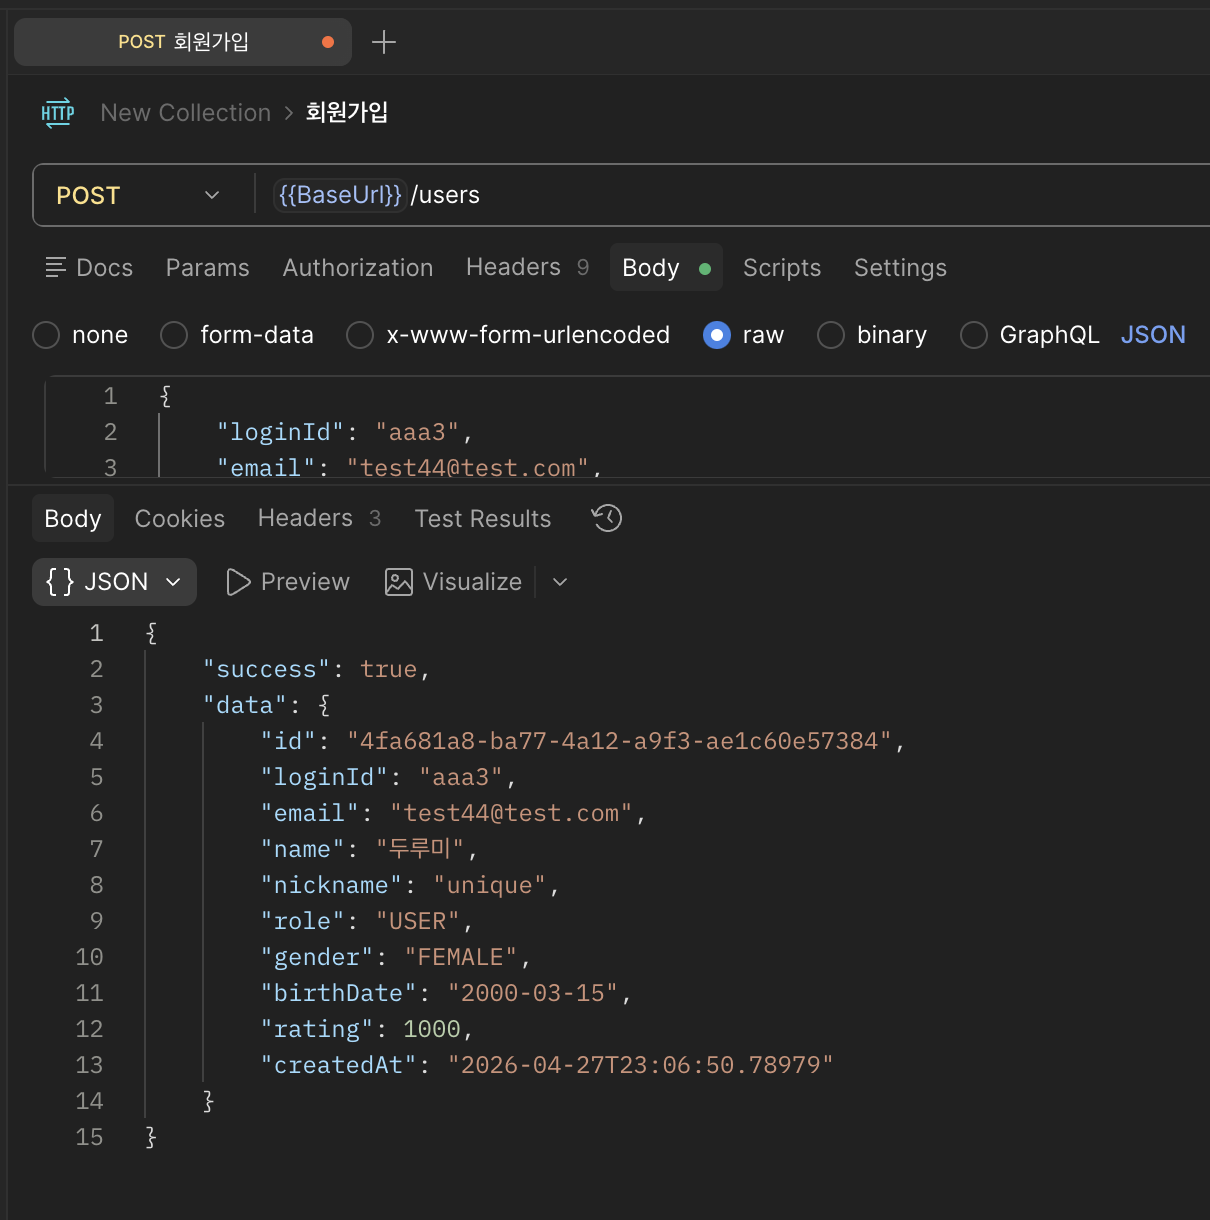Select the none body type radio
The image size is (1210, 1220).
pos(46,335)
